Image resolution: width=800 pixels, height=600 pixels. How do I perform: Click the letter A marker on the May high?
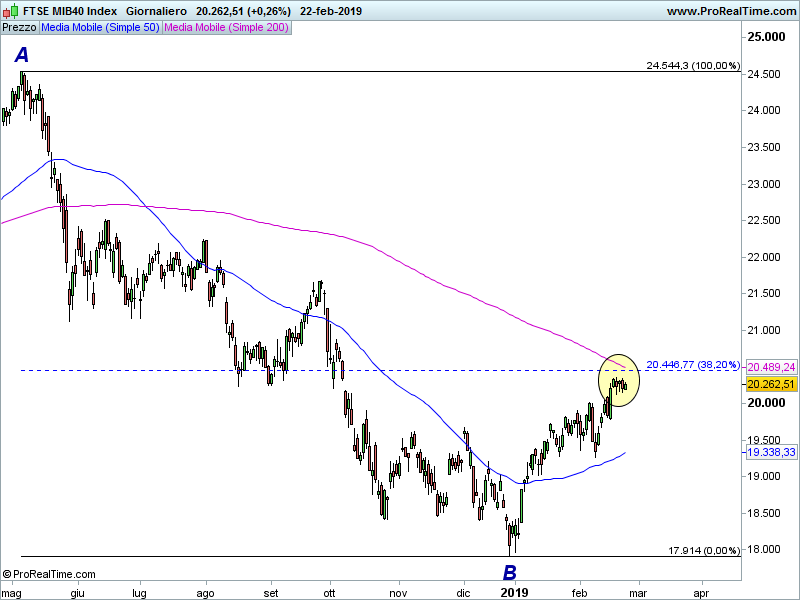21,55
